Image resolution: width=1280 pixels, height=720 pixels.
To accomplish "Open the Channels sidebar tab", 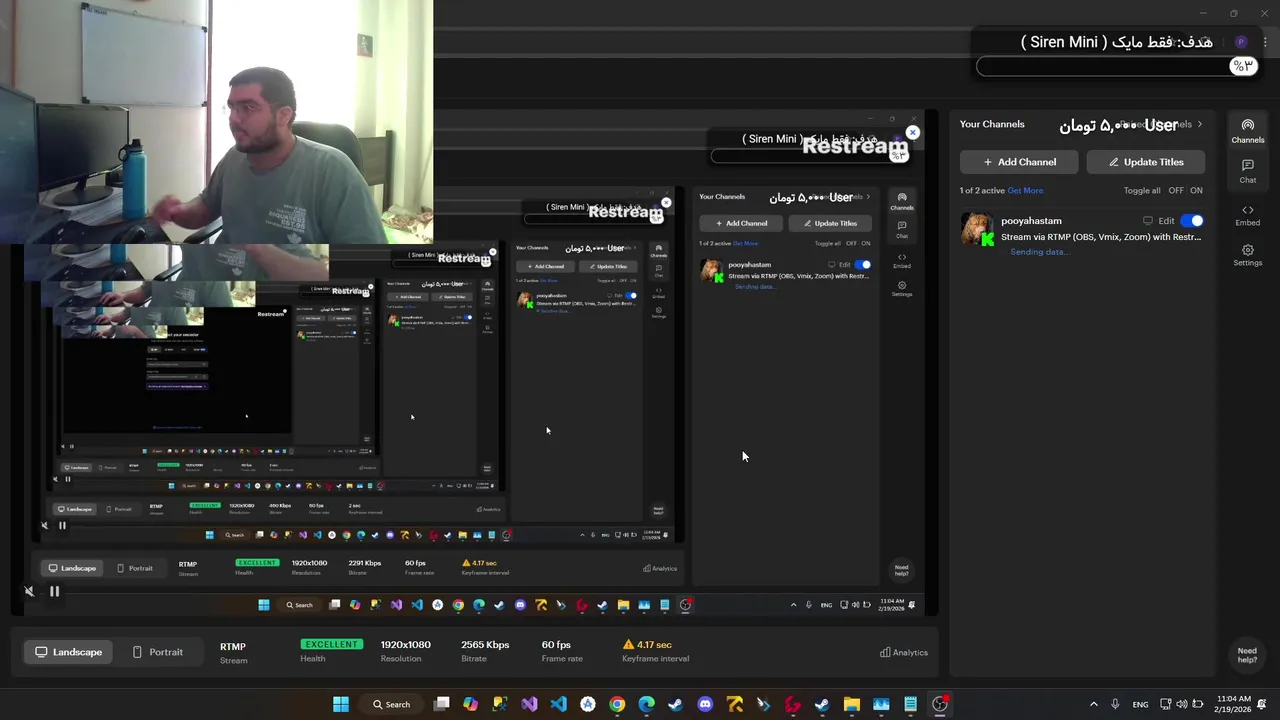I will tap(1247, 131).
